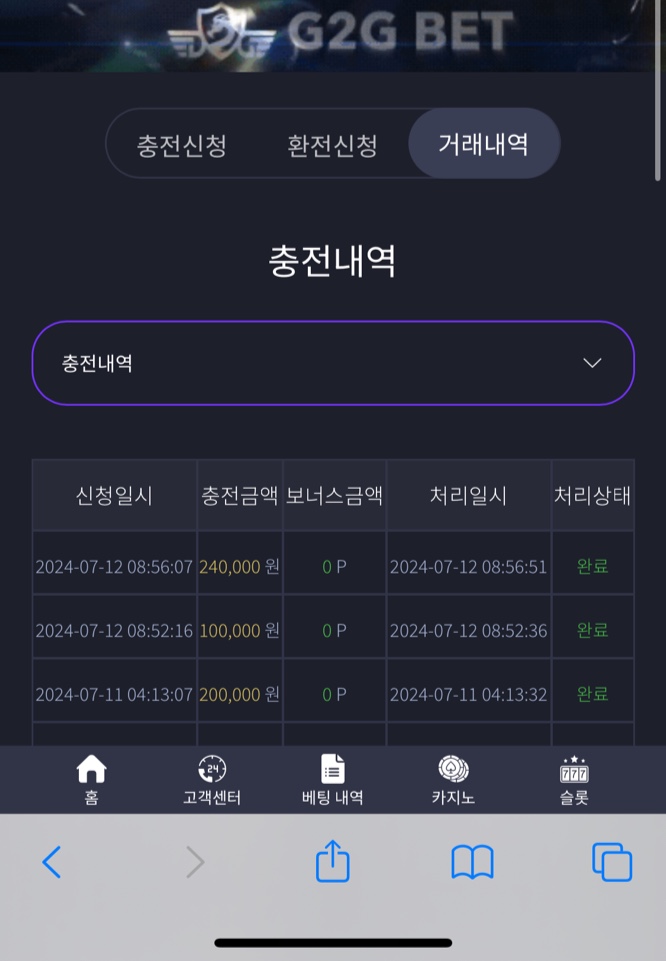Tap the 홈 home icon
666x961 pixels.
(91, 769)
